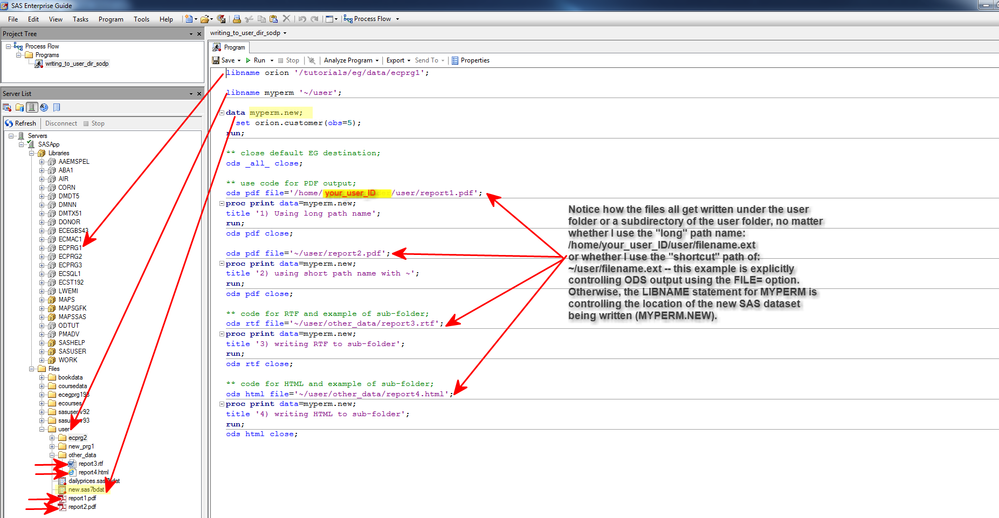The width and height of the screenshot is (999, 518).
Task: Open the View menu
Action: point(56,19)
